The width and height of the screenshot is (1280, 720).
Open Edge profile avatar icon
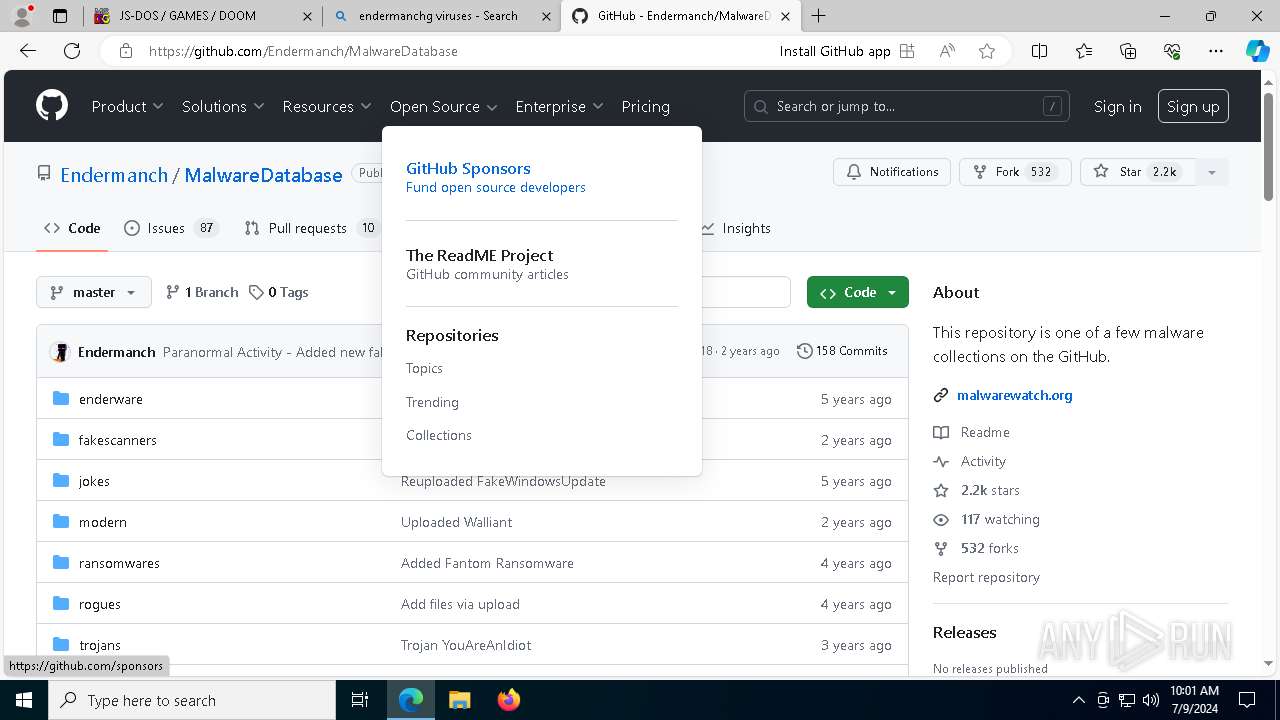(22, 16)
